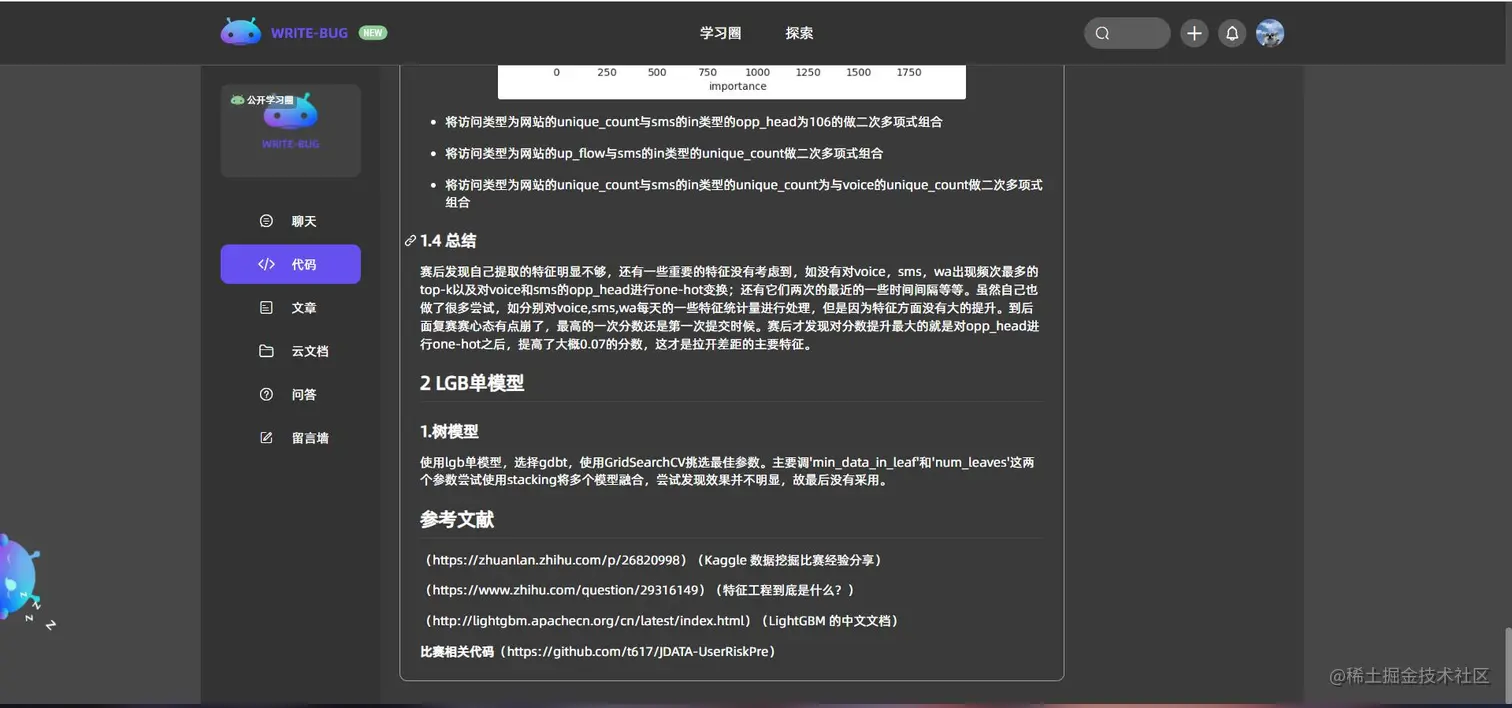Open the 学习圈 navigation tab
This screenshot has width=1512, height=708.
click(x=720, y=33)
